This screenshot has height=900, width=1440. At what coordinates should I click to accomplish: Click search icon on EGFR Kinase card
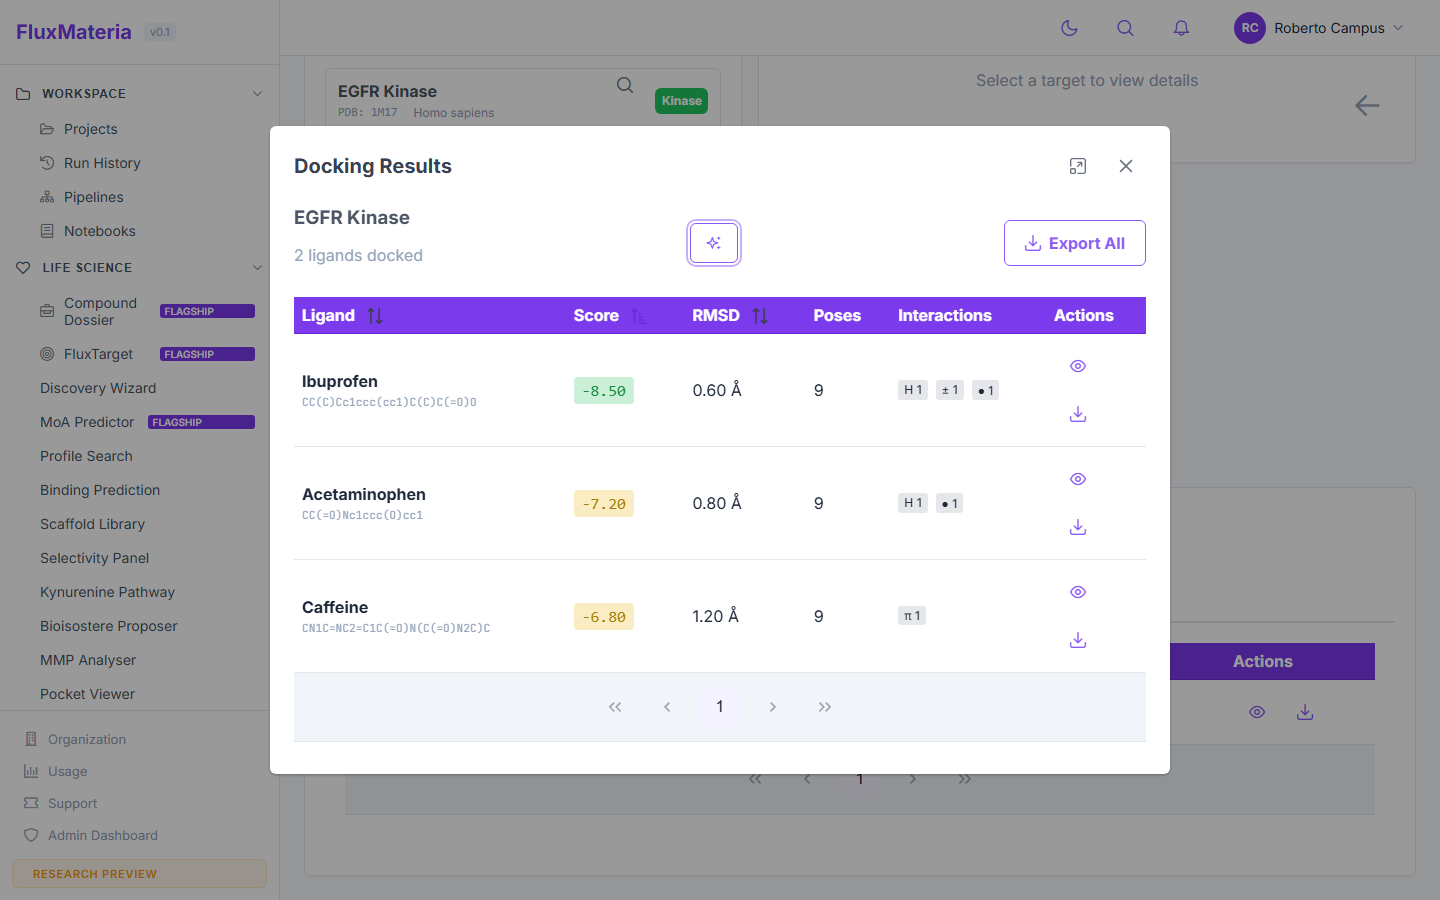point(625,86)
